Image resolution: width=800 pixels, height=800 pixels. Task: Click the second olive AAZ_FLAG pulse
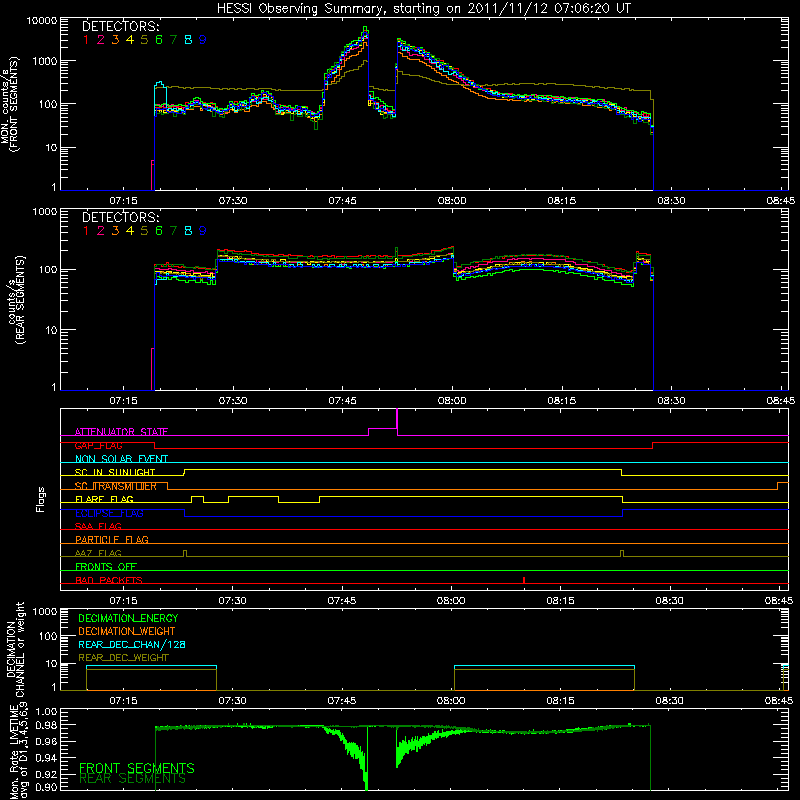pyautogui.click(x=622, y=553)
